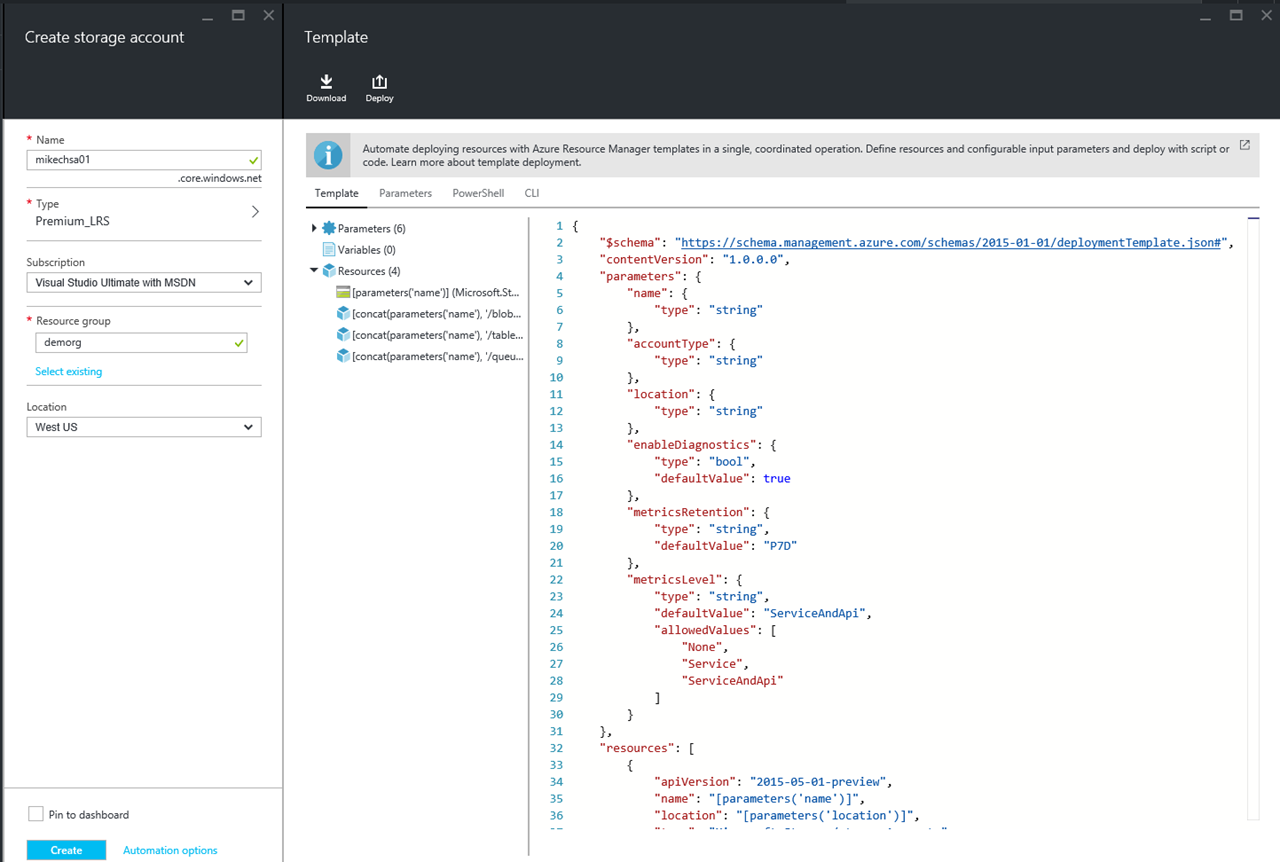Click the Variables (0) document icon
This screenshot has height=862, width=1280.
pyautogui.click(x=328, y=250)
